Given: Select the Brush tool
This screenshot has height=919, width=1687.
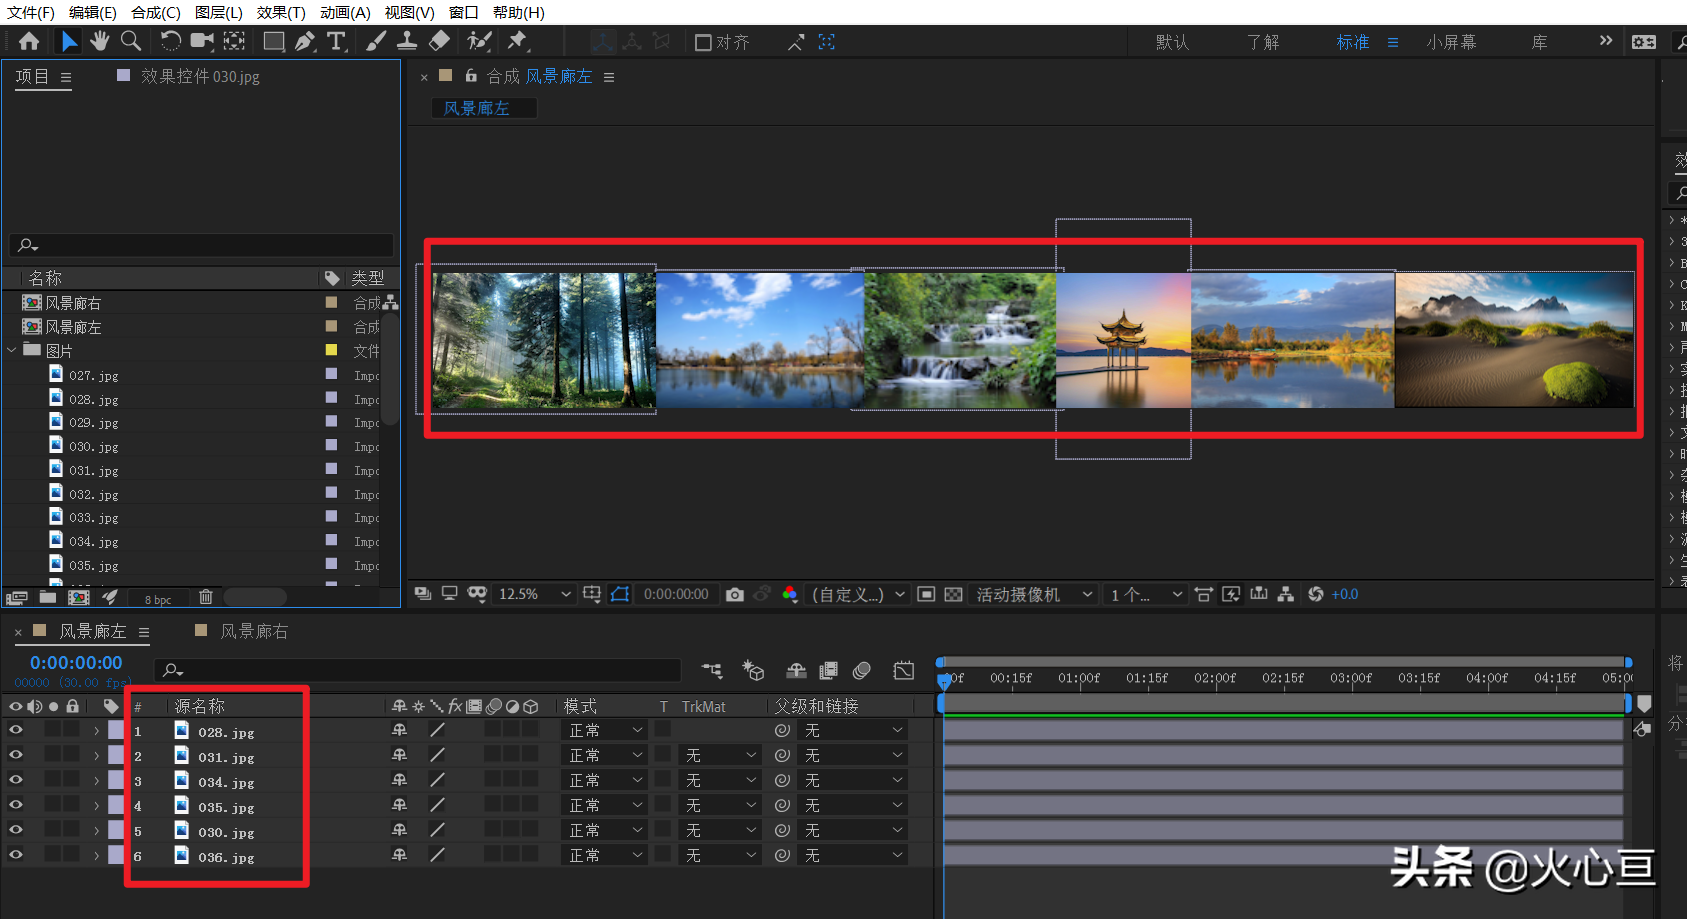Looking at the screenshot, I should (x=376, y=41).
